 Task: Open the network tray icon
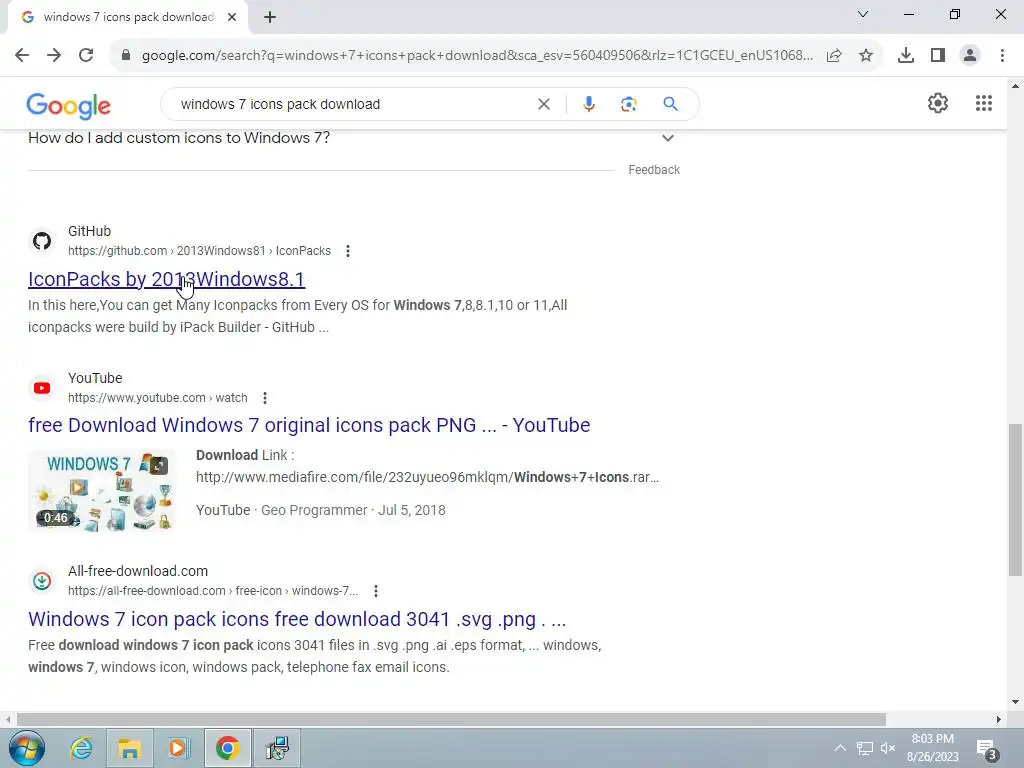(x=865, y=748)
